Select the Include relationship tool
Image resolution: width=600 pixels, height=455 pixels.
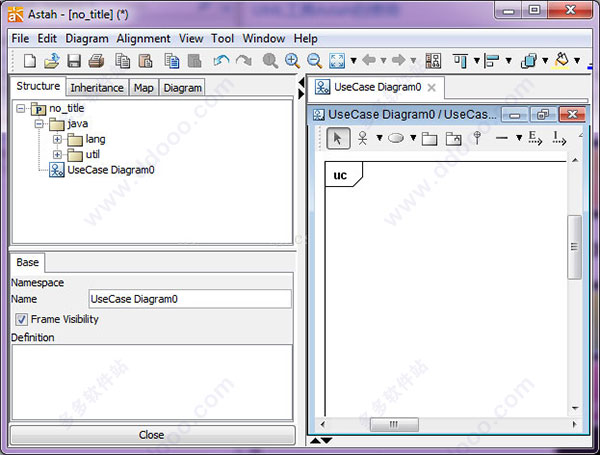click(x=559, y=138)
